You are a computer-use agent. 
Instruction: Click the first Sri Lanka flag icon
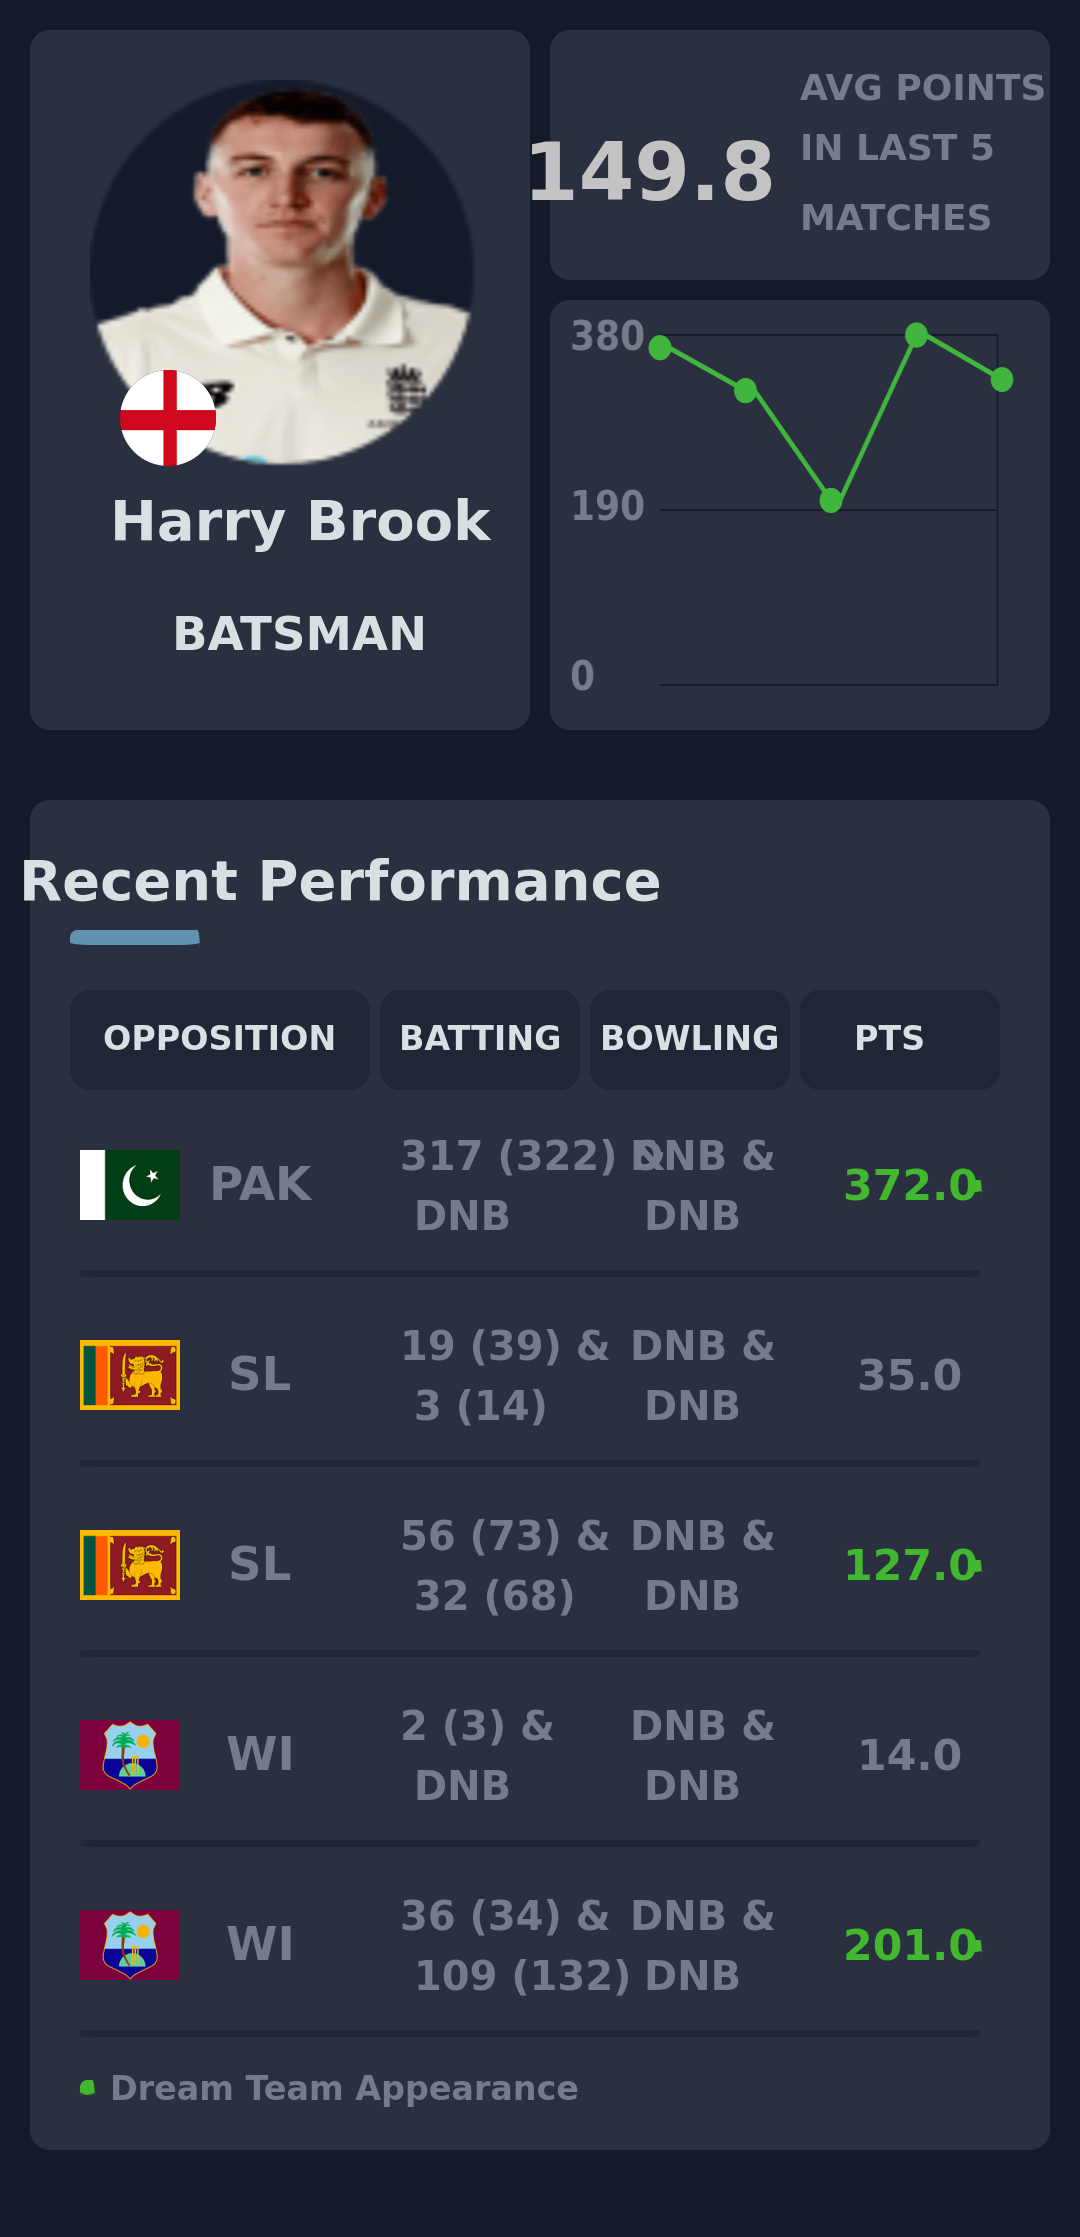[130, 1375]
